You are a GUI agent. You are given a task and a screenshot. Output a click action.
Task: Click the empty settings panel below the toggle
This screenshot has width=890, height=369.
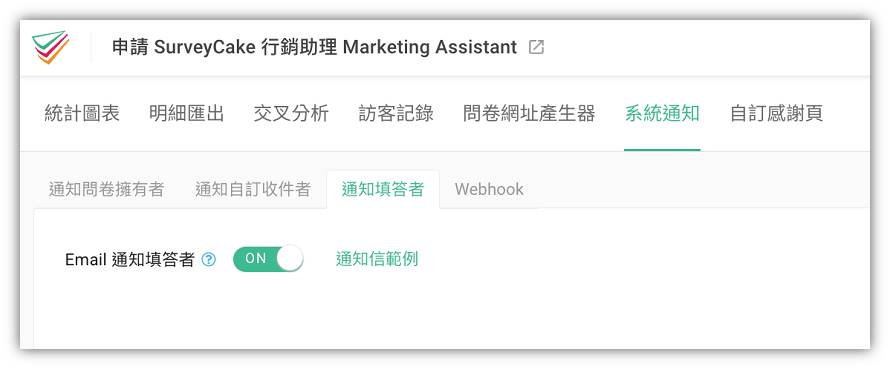pyautogui.click(x=451, y=312)
